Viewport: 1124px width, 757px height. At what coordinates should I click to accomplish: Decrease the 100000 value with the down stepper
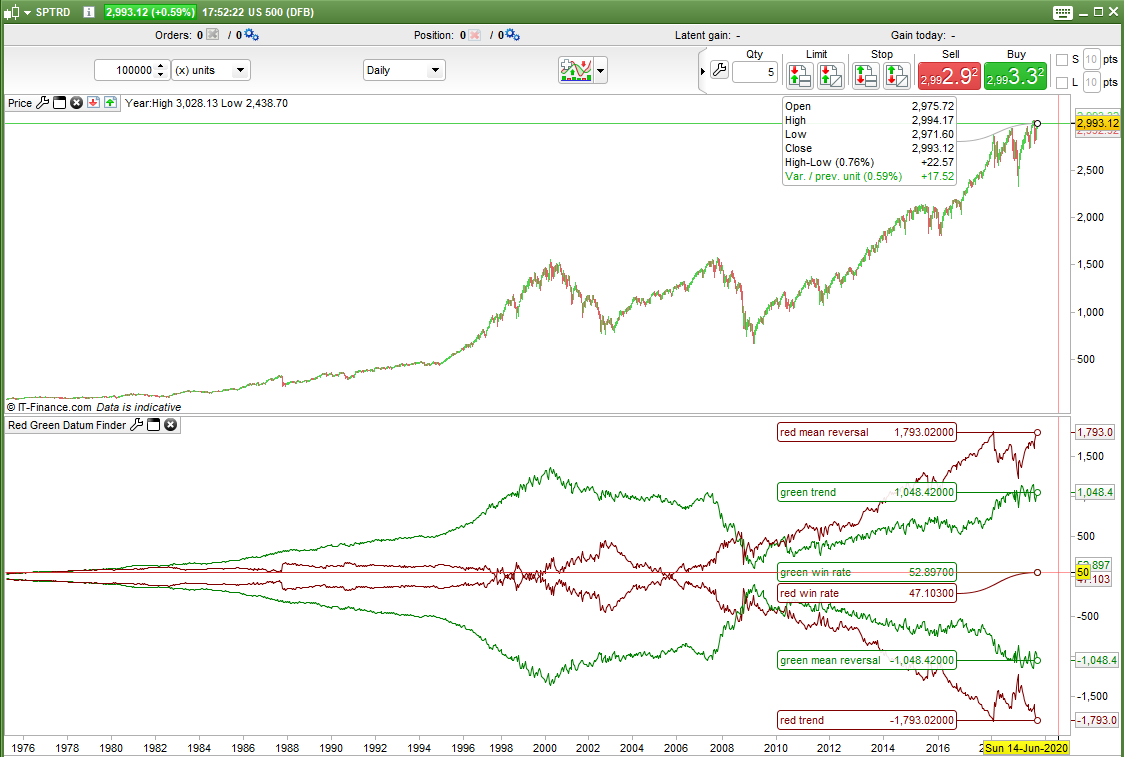coord(161,75)
